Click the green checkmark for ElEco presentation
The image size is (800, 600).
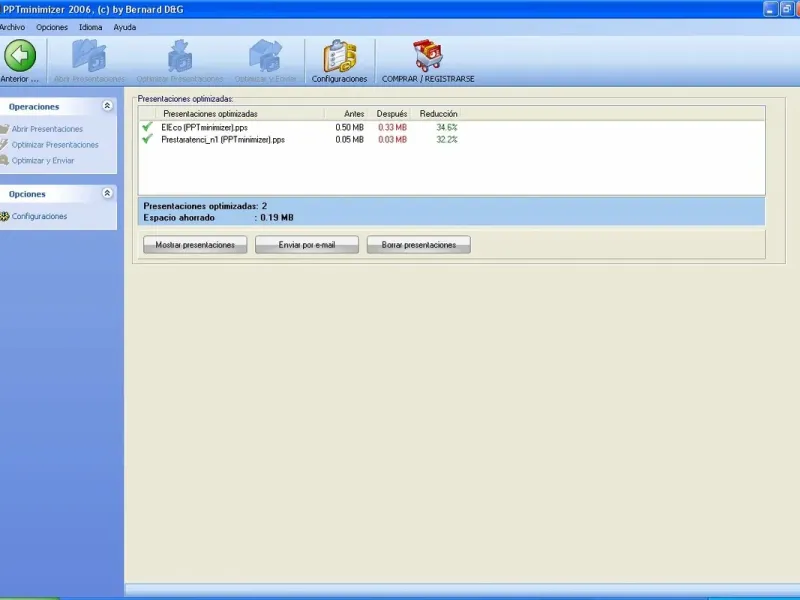[x=147, y=127]
